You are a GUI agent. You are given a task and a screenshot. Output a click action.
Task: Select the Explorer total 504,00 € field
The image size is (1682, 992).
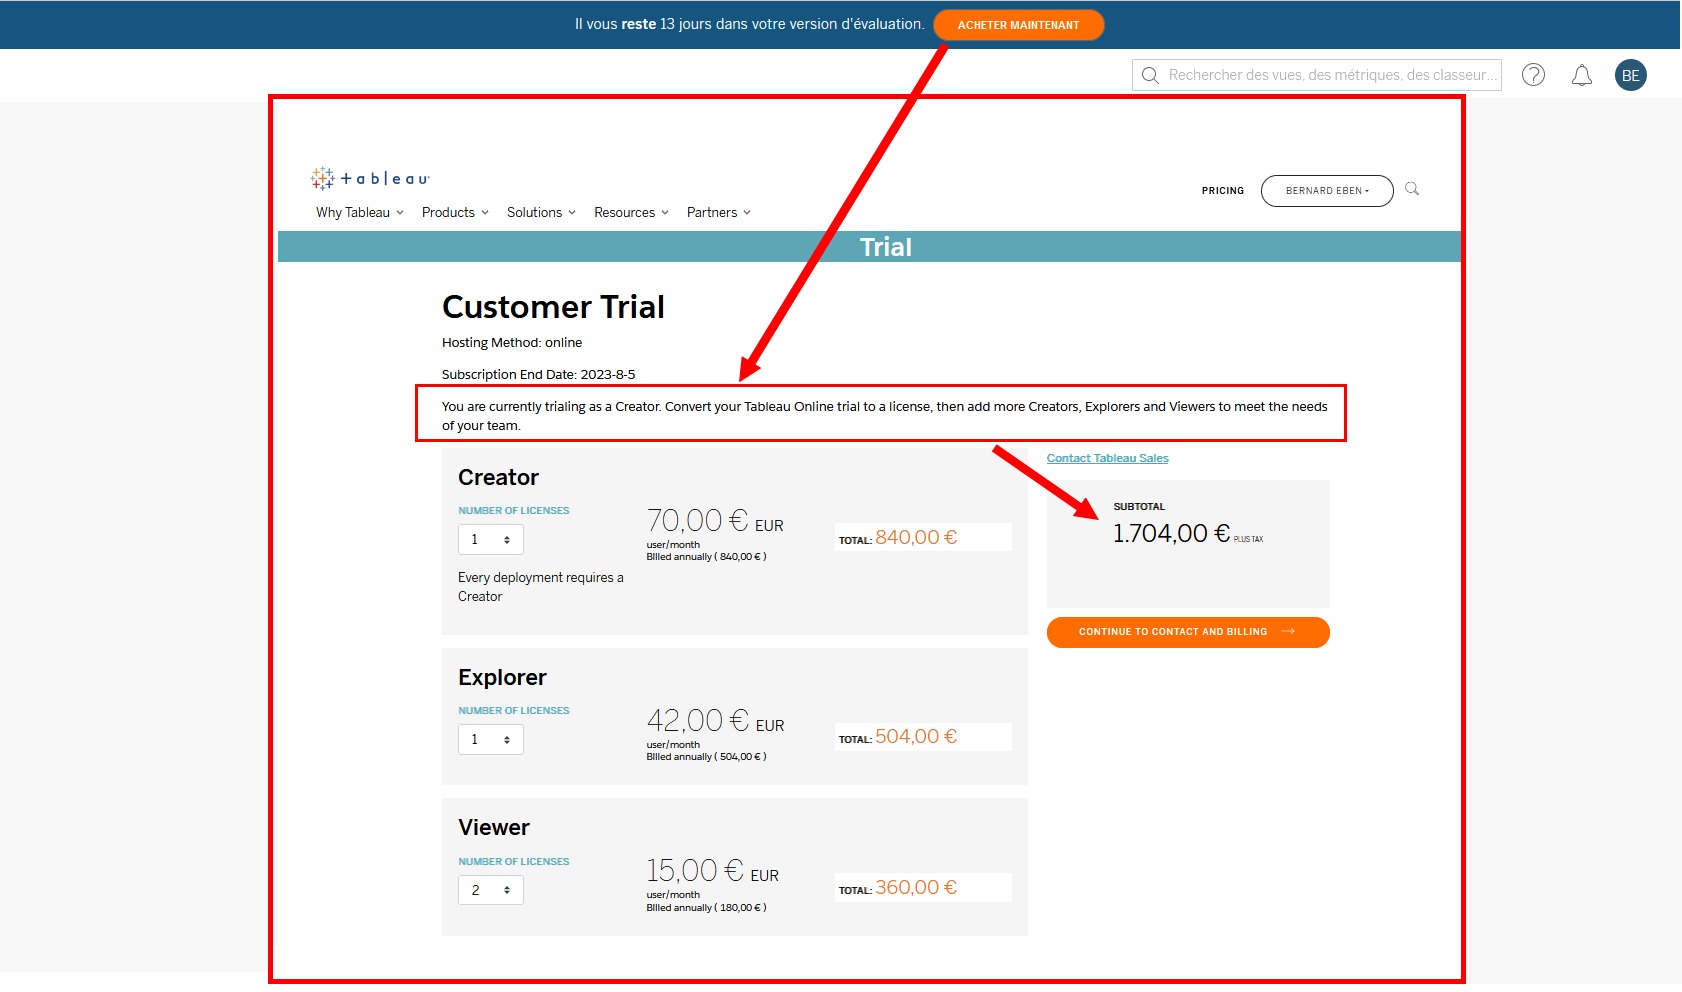pos(923,737)
